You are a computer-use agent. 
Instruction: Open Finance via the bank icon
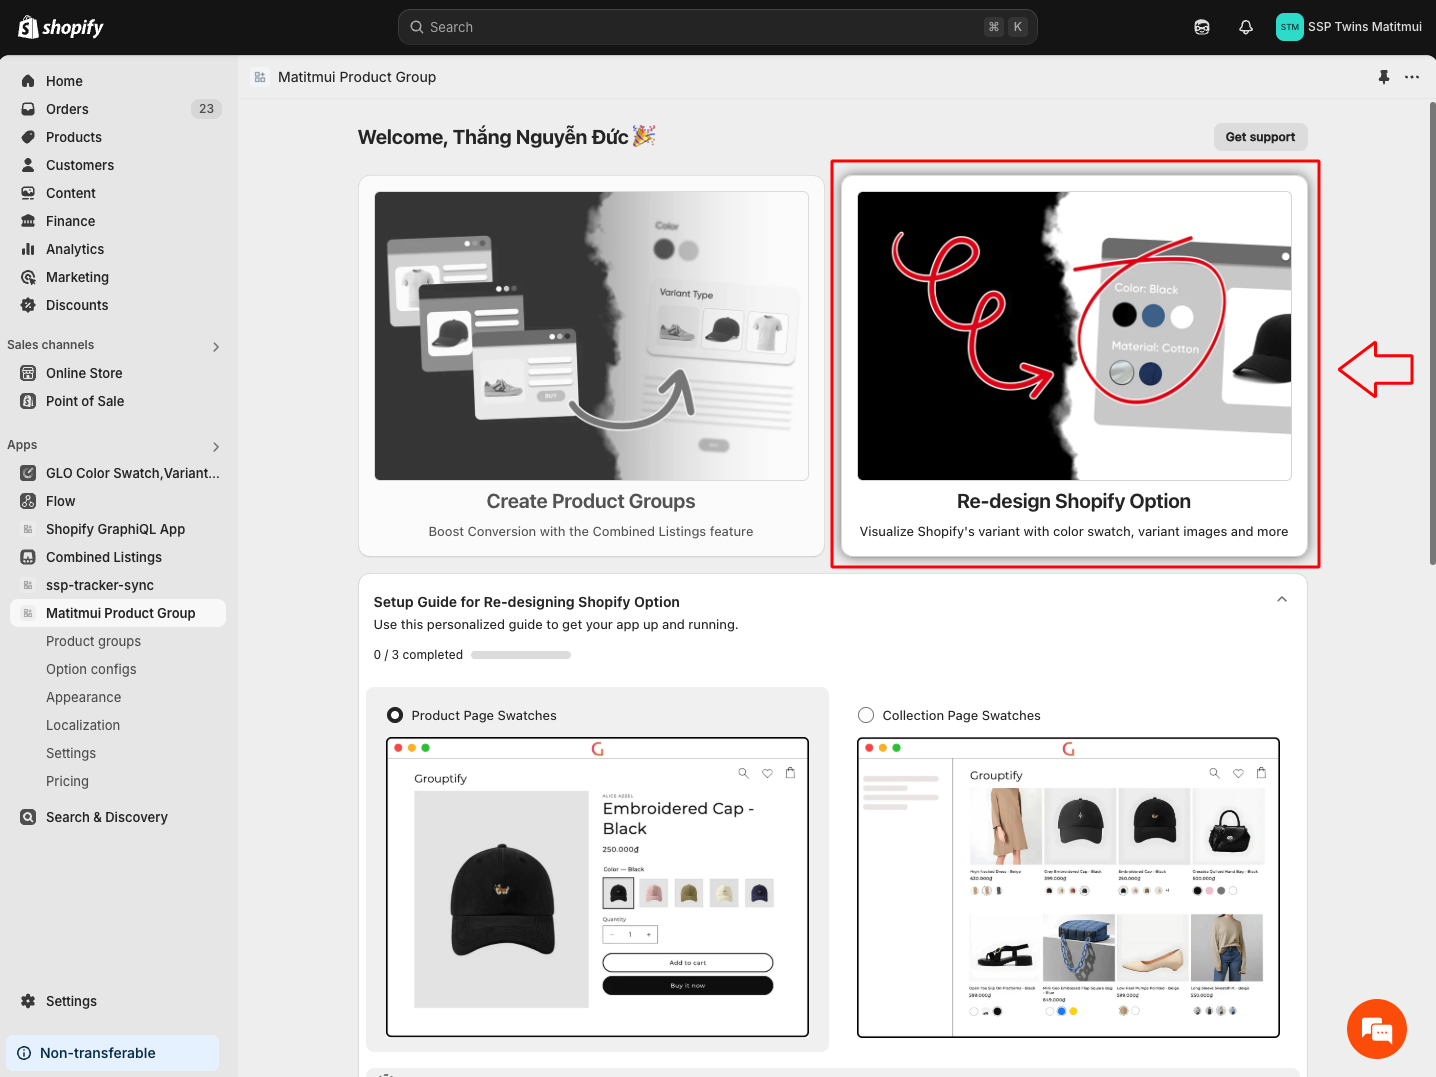[28, 221]
